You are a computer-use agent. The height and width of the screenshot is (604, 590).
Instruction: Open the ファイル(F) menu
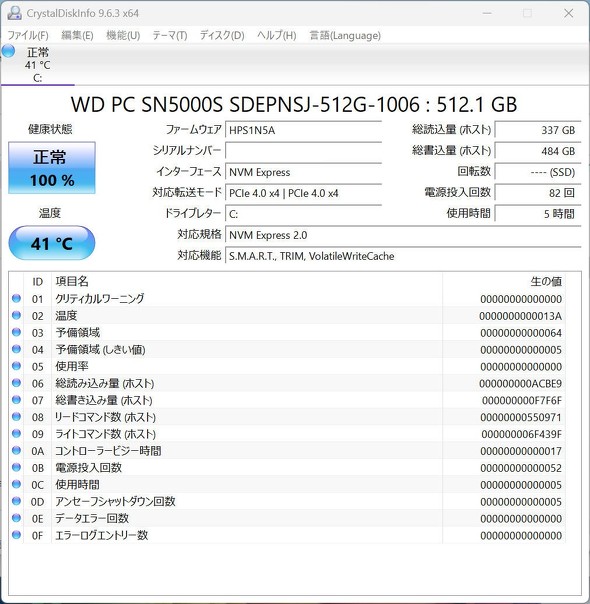tap(28, 35)
